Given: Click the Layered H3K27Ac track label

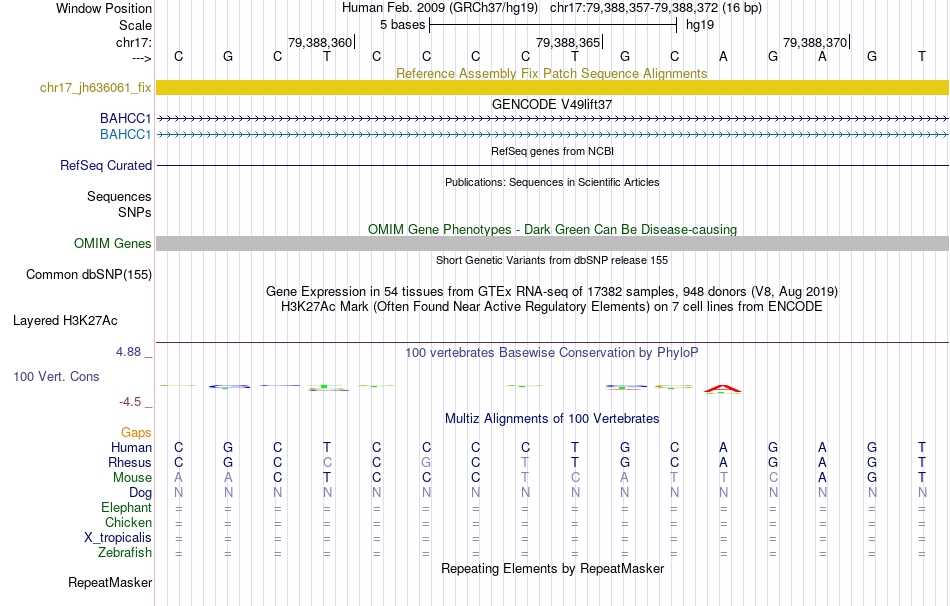Looking at the screenshot, I should pyautogui.click(x=65, y=321).
